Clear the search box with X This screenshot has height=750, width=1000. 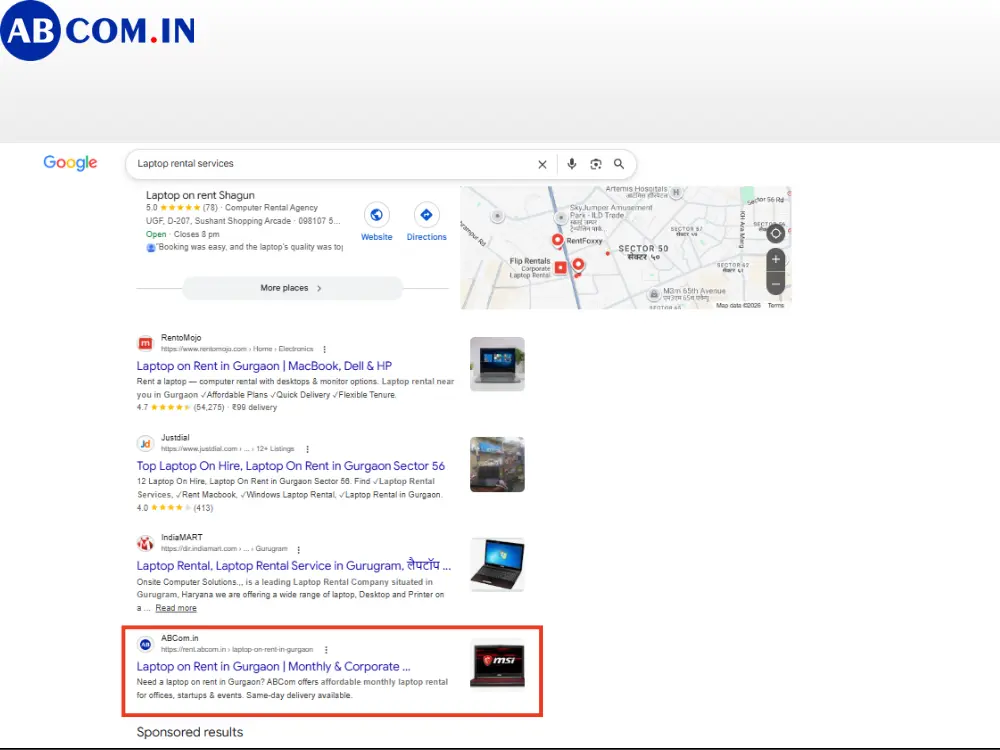point(542,165)
